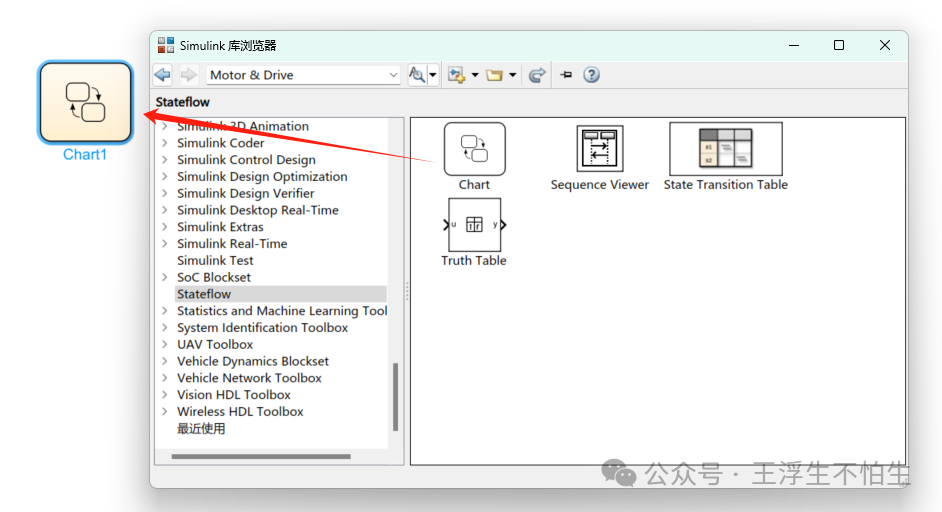The height and width of the screenshot is (512, 942).
Task: Select Vehicle Network Toolbox library
Action: (249, 378)
